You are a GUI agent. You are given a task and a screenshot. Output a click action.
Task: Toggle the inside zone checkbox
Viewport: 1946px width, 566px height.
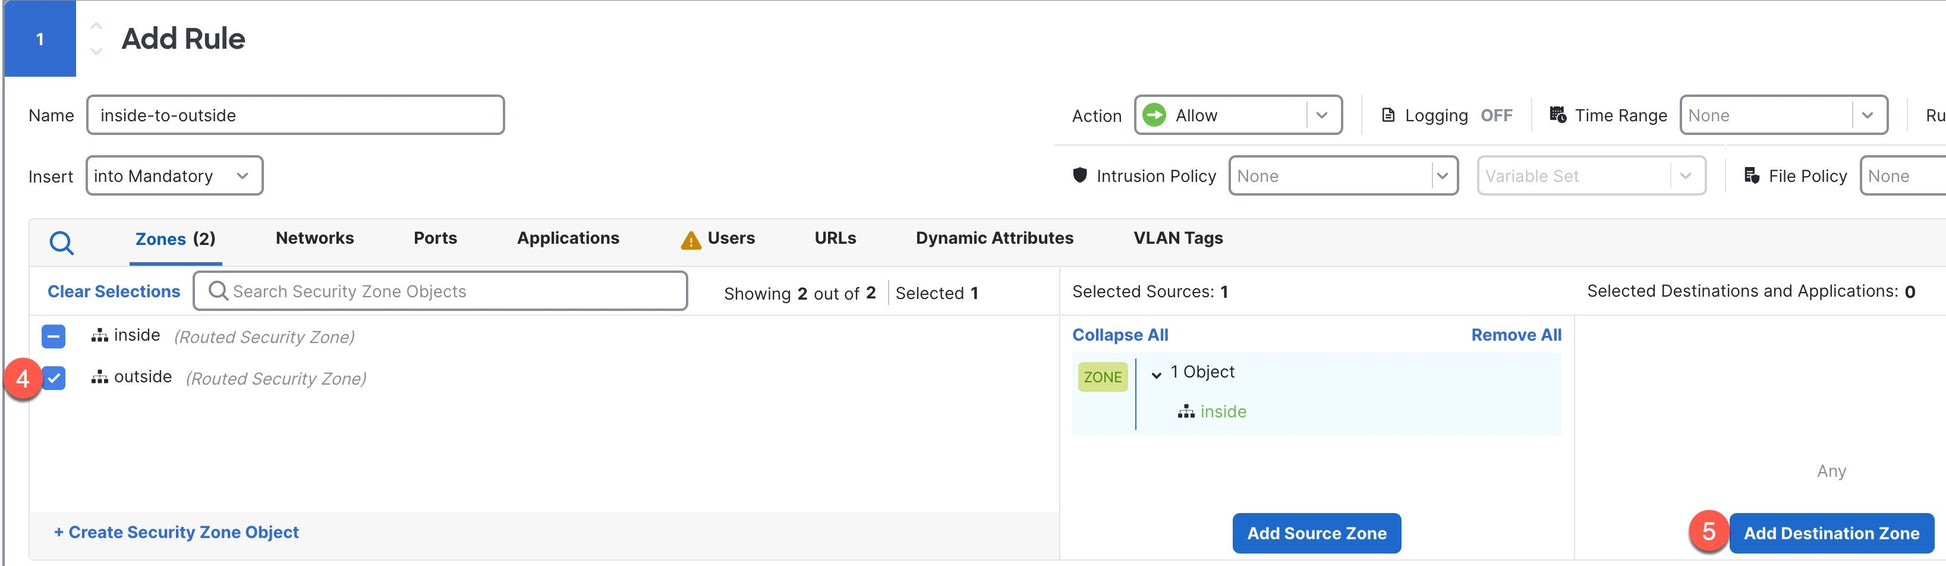click(54, 336)
